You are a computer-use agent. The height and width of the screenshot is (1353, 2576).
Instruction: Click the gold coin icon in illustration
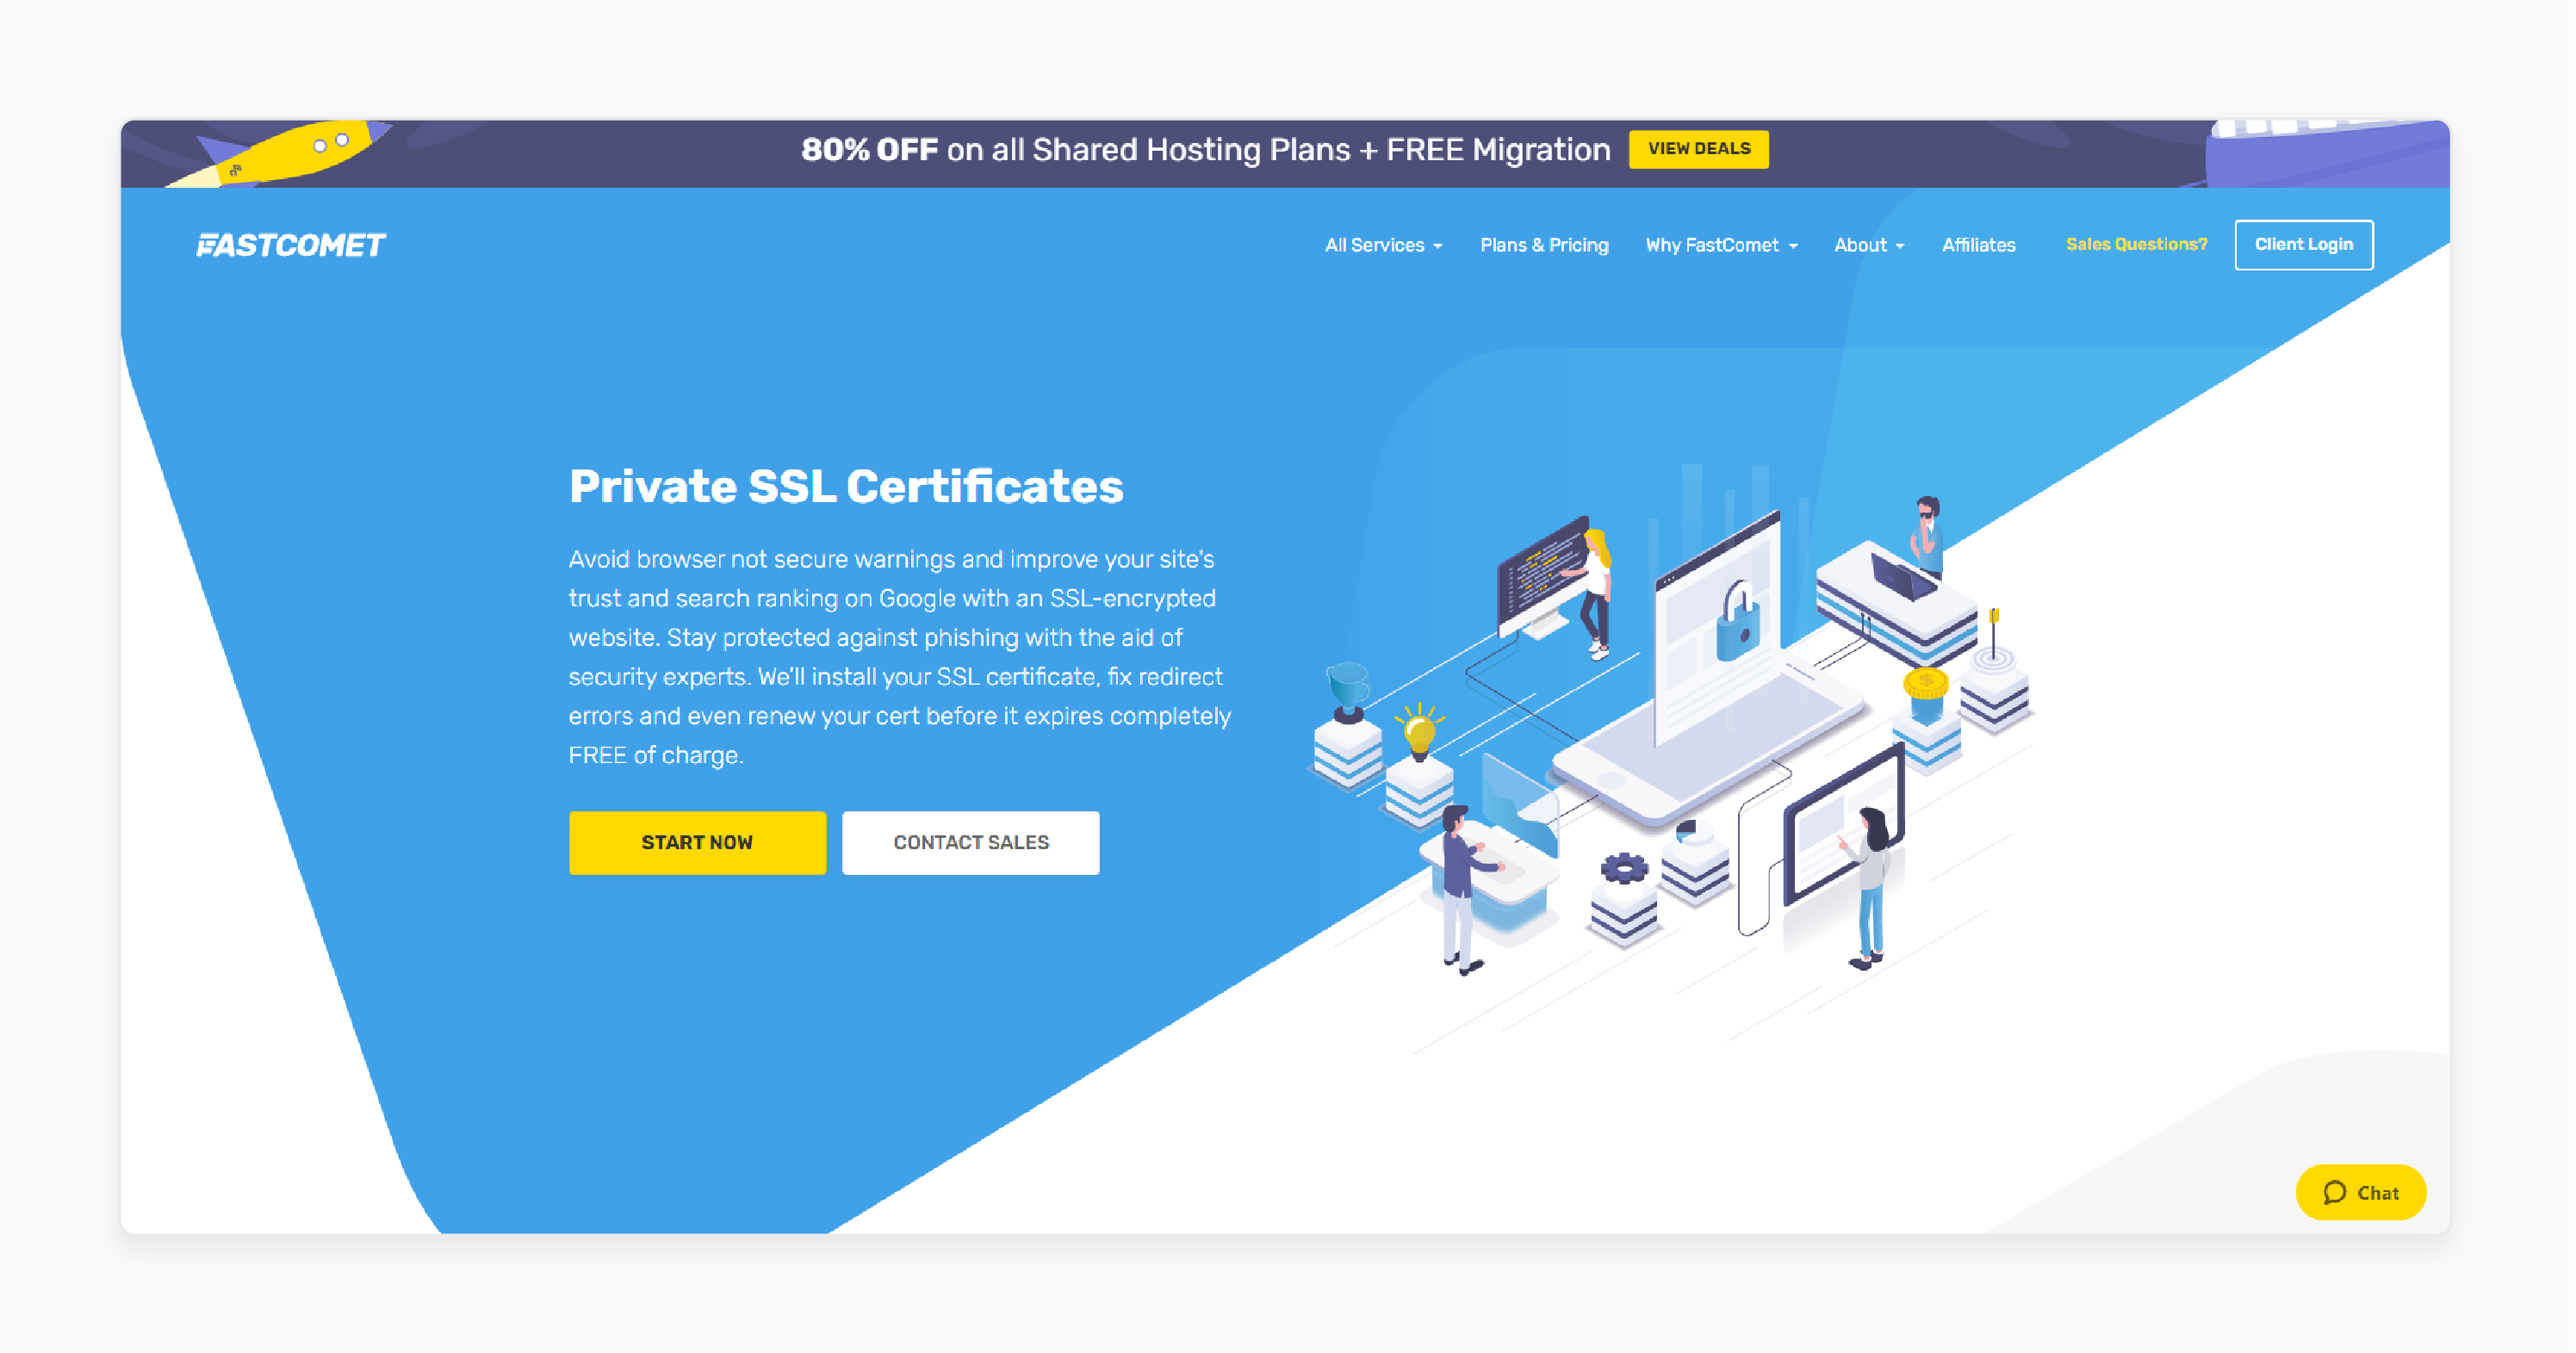pos(1925,684)
